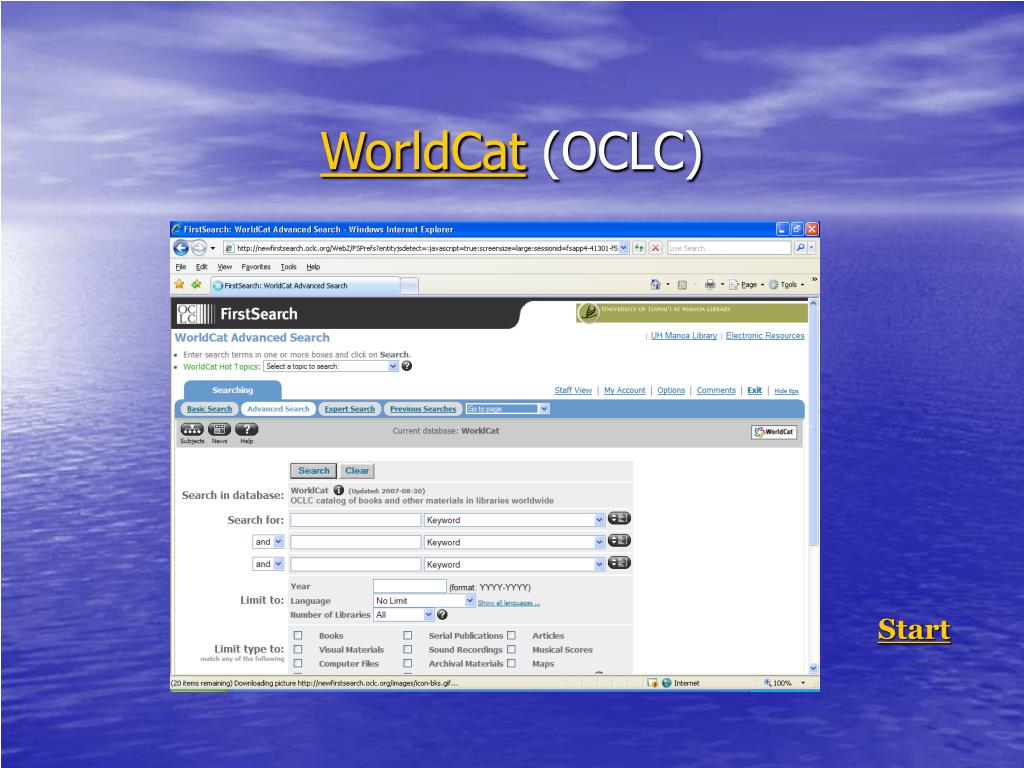1024x768 pixels.
Task: Click the Show all languages link
Action: 509,603
